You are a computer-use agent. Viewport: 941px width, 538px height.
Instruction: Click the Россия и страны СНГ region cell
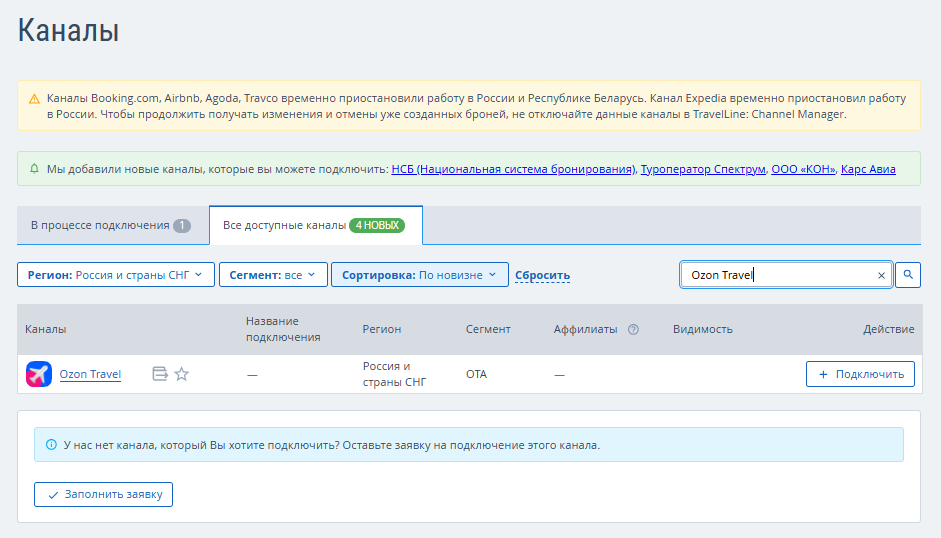pyautogui.click(x=395, y=374)
